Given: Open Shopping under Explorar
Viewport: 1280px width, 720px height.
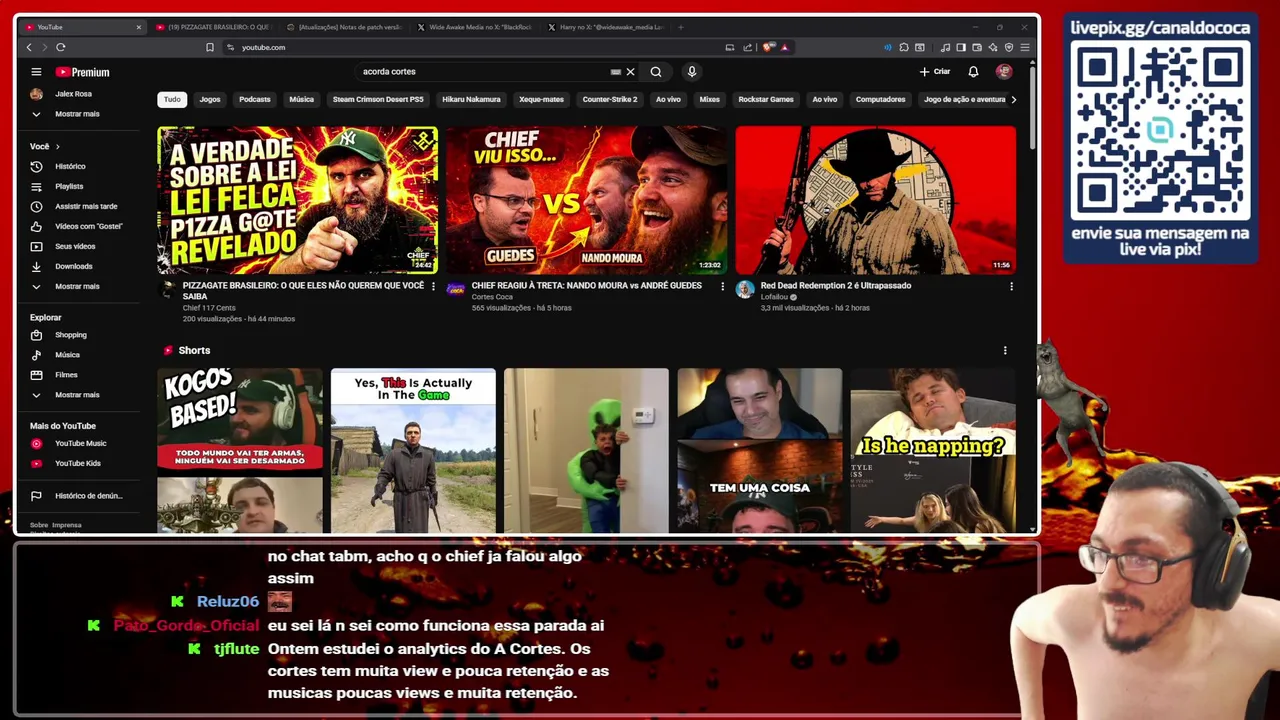Looking at the screenshot, I should pyautogui.click(x=70, y=335).
